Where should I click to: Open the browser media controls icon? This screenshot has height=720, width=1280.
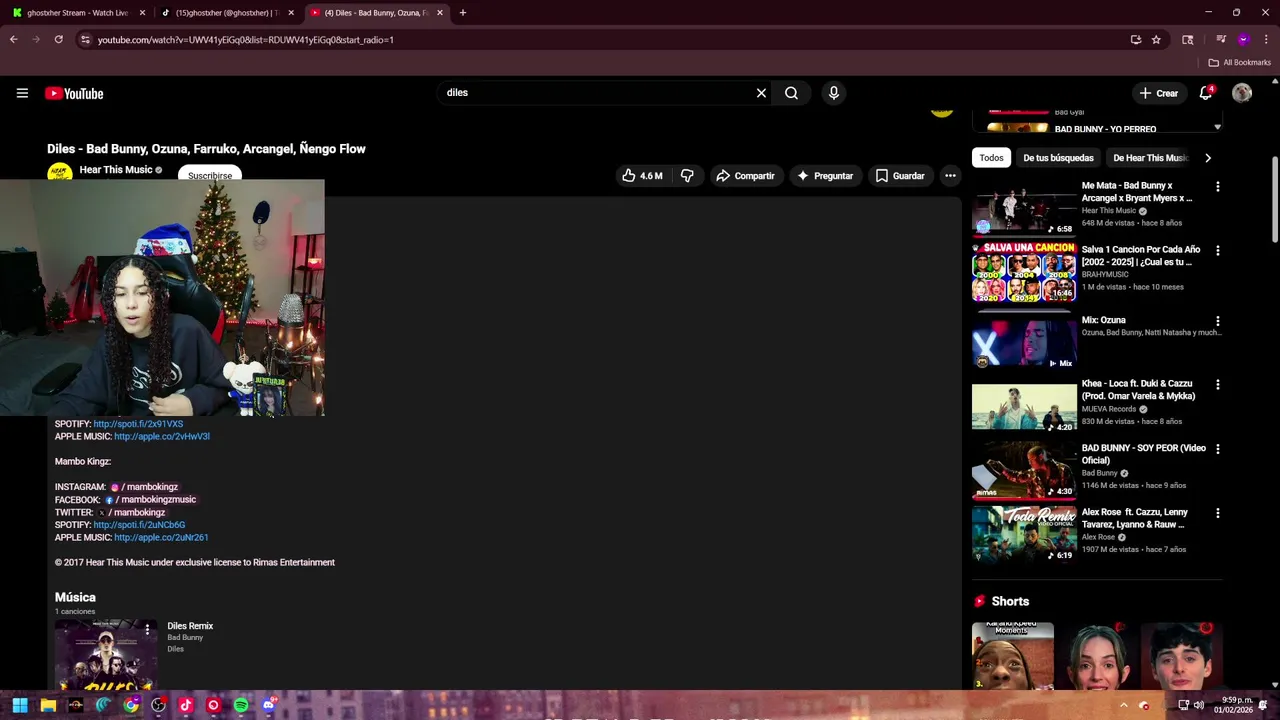[x=1221, y=40]
